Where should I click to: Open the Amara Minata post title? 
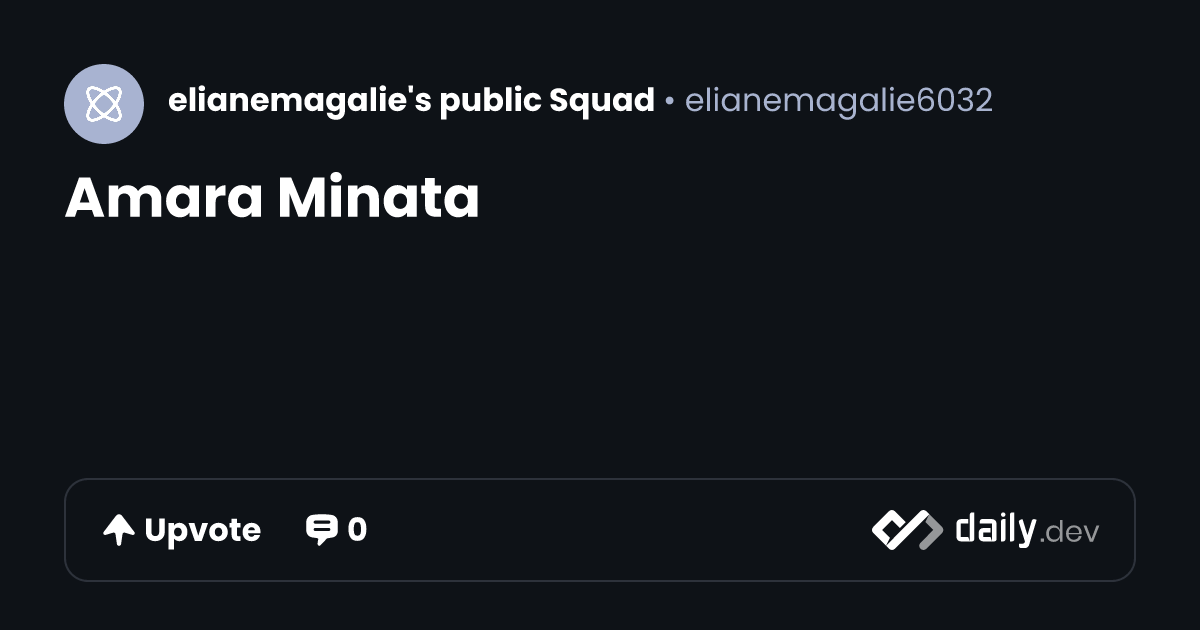tap(272, 198)
